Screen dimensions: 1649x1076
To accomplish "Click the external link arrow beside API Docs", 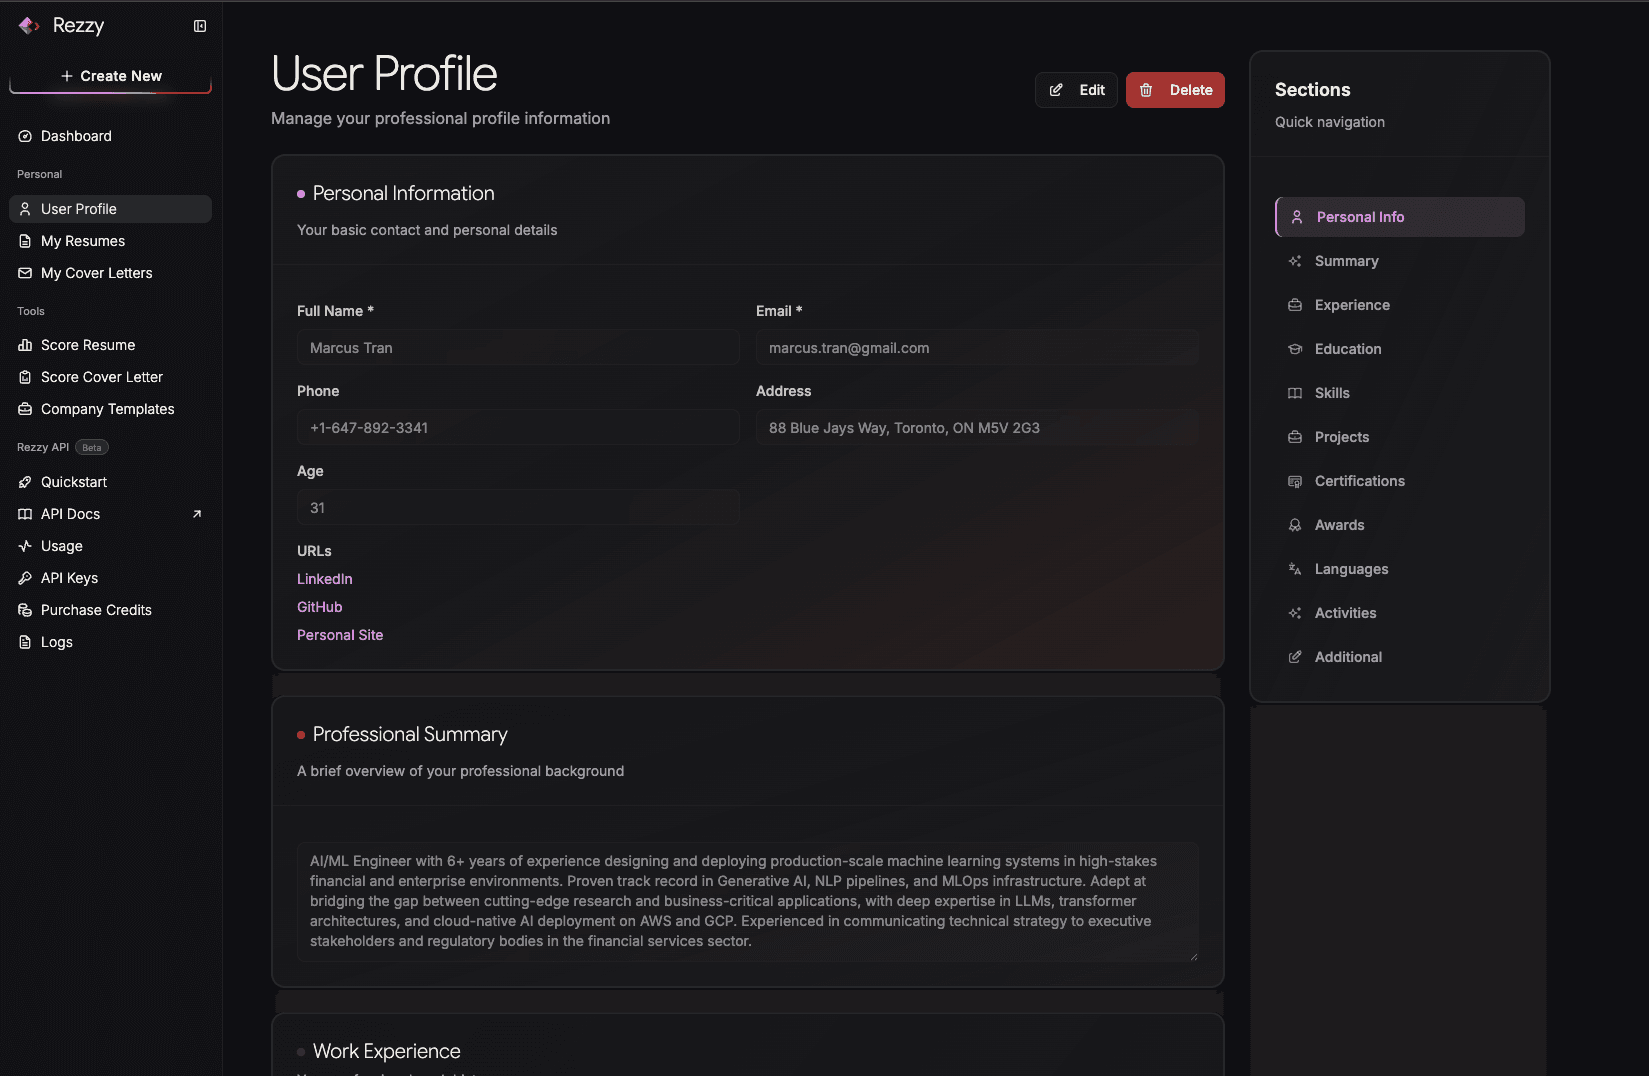I will point(197,513).
